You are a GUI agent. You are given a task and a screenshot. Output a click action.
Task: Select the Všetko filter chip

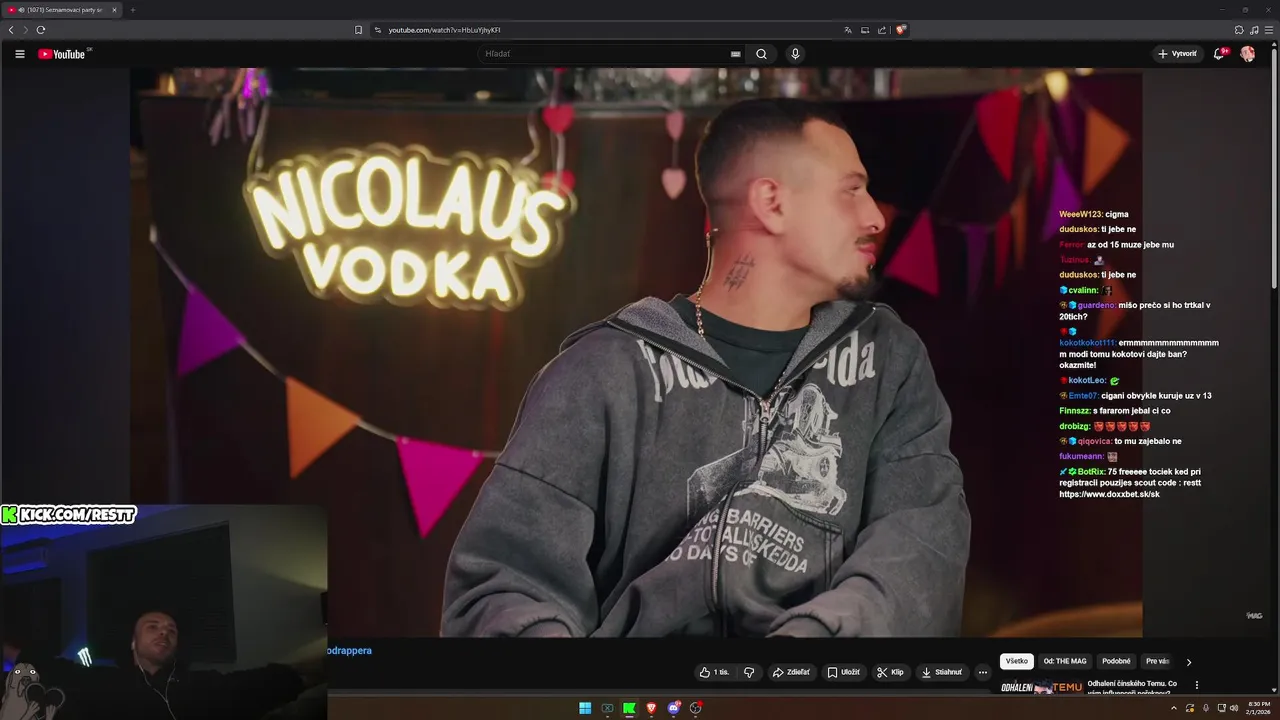[1017, 661]
